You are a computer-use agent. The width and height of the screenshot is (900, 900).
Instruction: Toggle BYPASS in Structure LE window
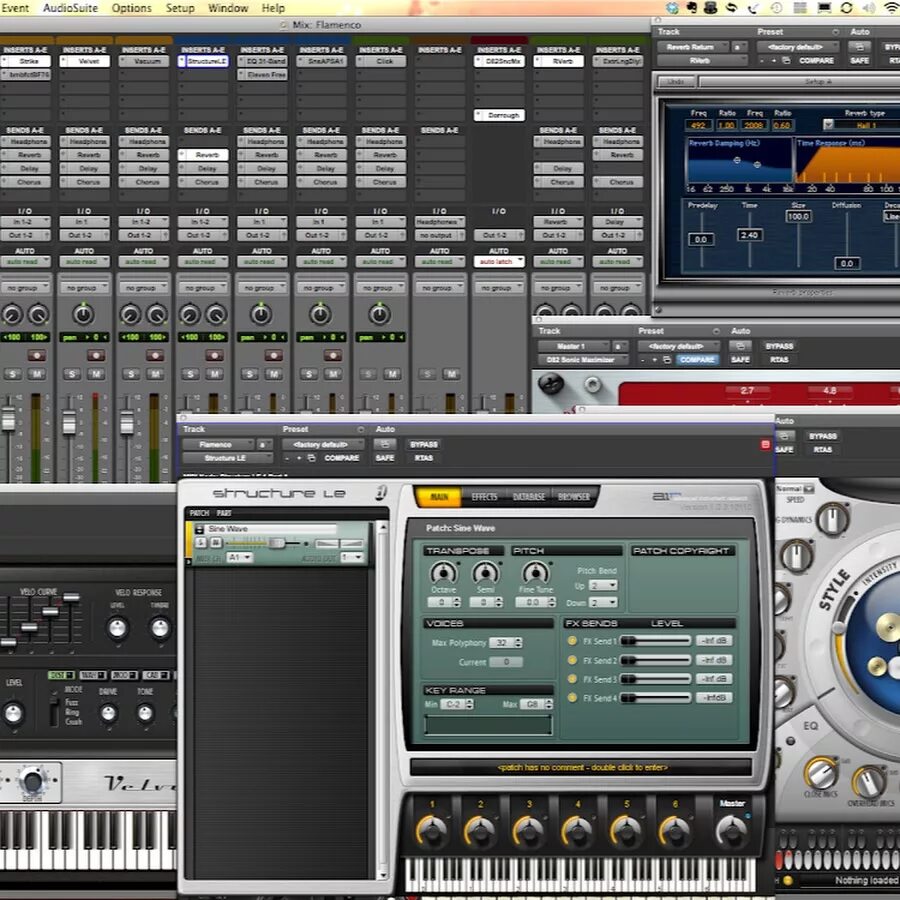tap(424, 444)
